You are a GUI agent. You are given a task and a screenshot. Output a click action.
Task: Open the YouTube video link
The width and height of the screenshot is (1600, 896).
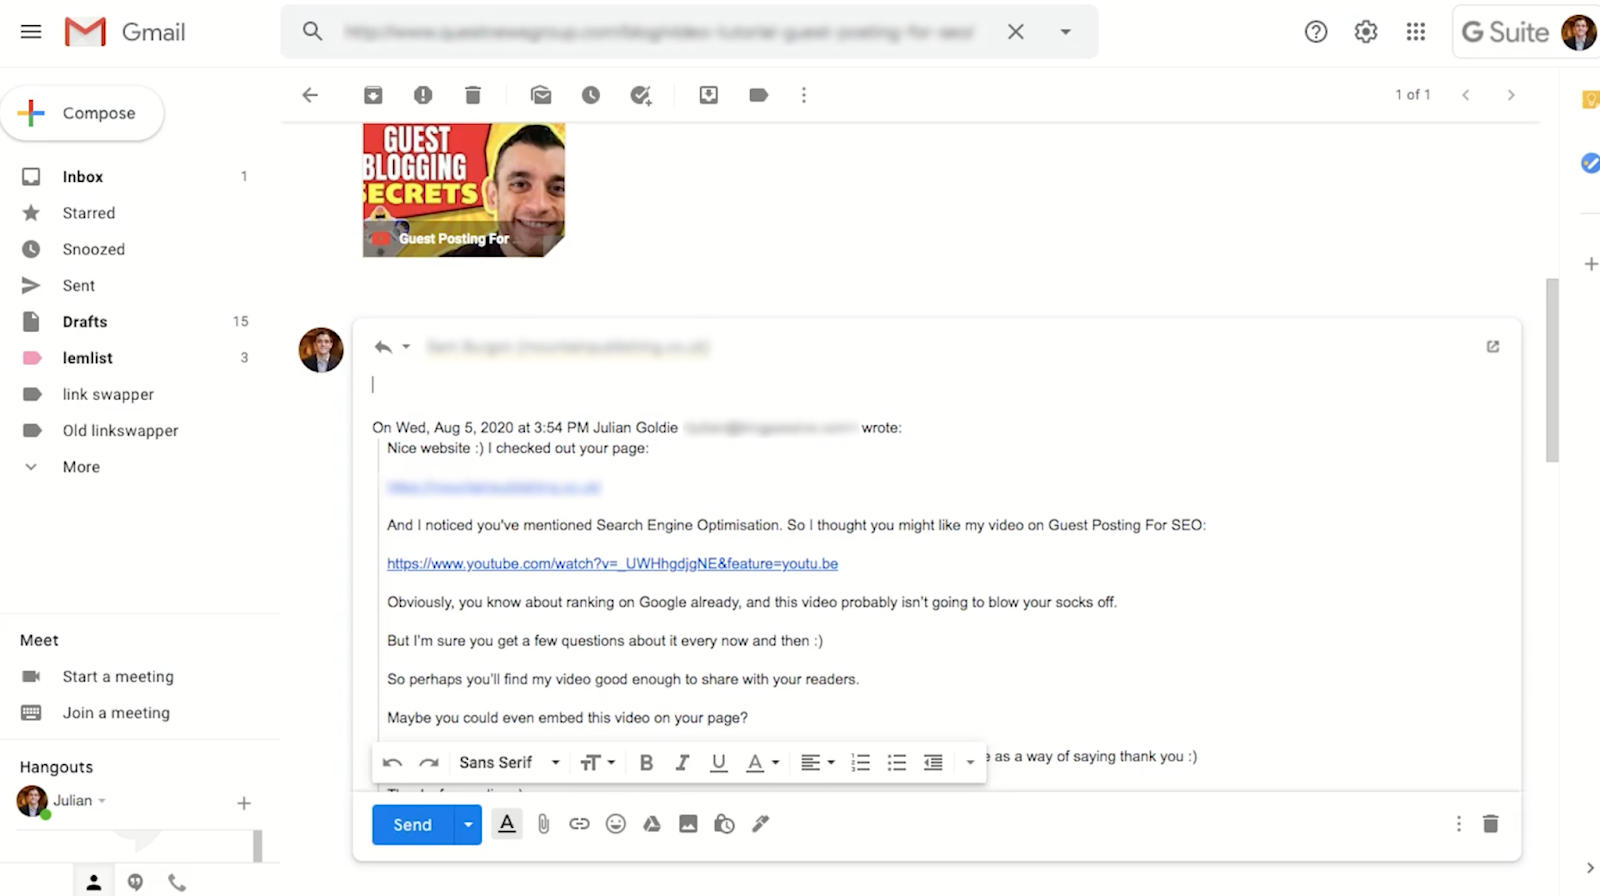[612, 564]
